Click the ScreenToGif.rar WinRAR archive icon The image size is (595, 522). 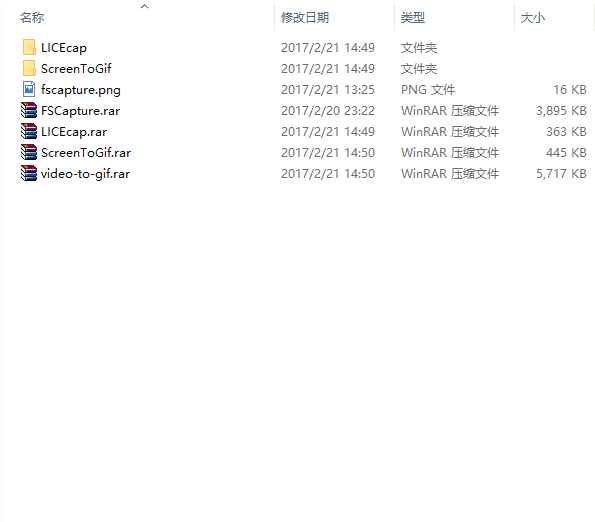pyautogui.click(x=29, y=153)
